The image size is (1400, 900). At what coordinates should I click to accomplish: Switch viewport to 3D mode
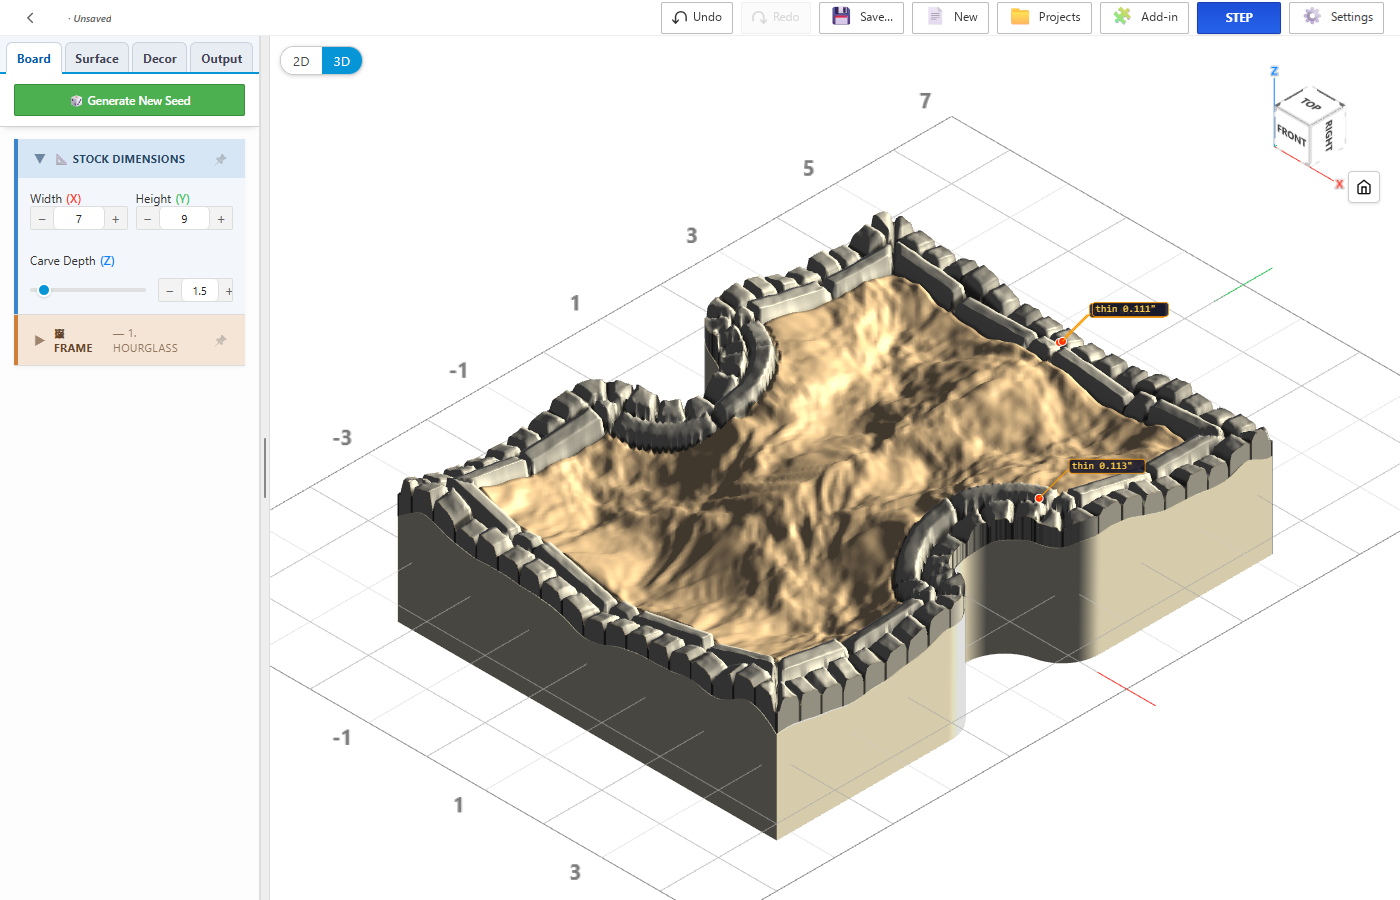[342, 61]
